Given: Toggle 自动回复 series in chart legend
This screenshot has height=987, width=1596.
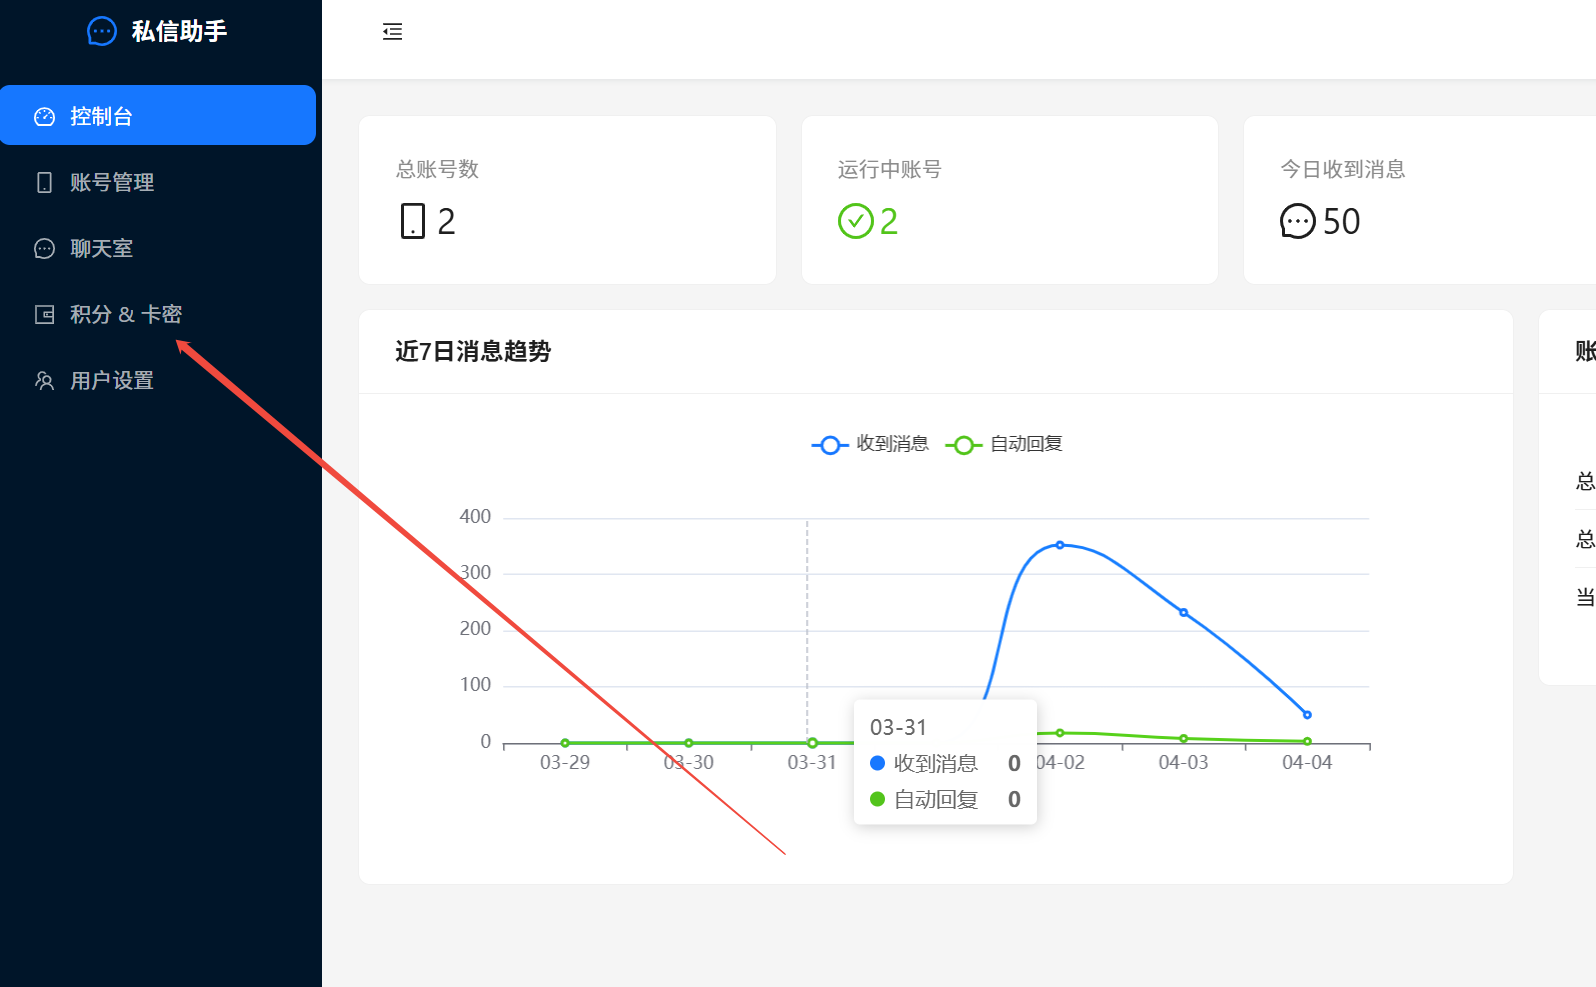Looking at the screenshot, I should point(1004,444).
